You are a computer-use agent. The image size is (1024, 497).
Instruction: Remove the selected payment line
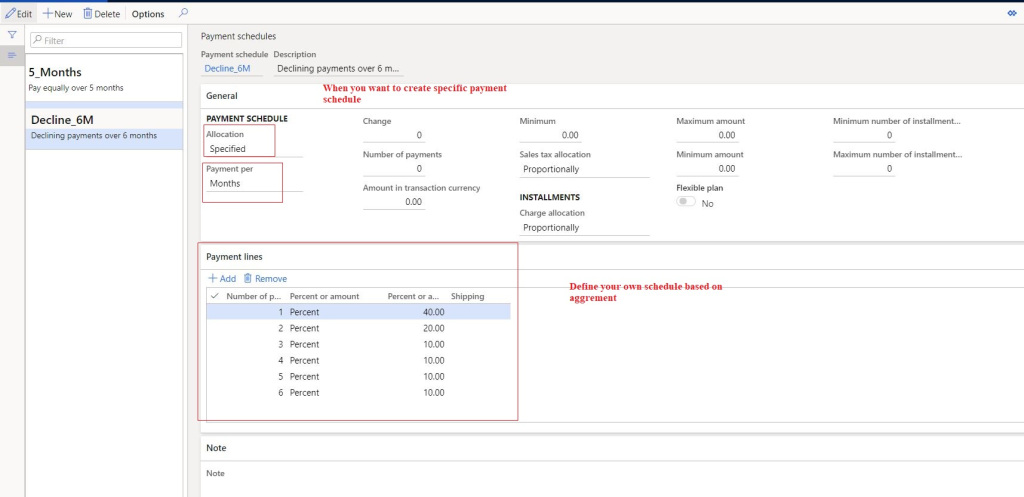[x=265, y=279]
